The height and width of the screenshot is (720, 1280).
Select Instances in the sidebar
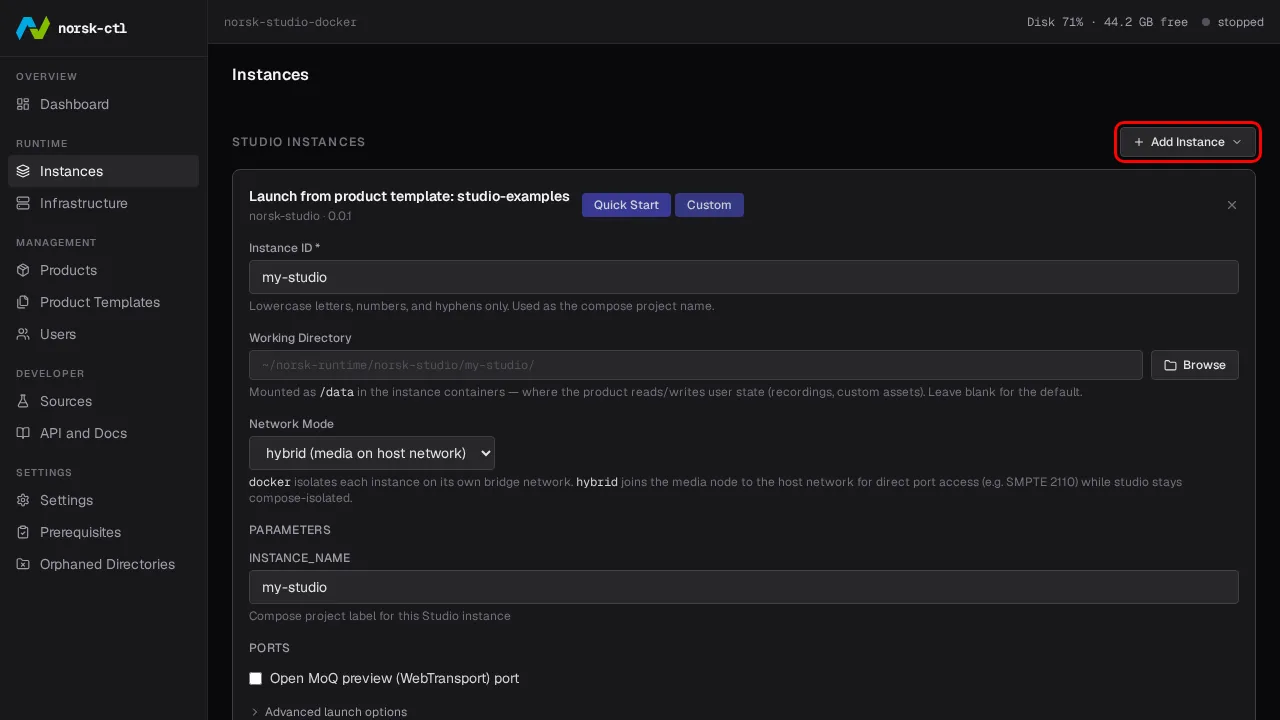point(103,171)
